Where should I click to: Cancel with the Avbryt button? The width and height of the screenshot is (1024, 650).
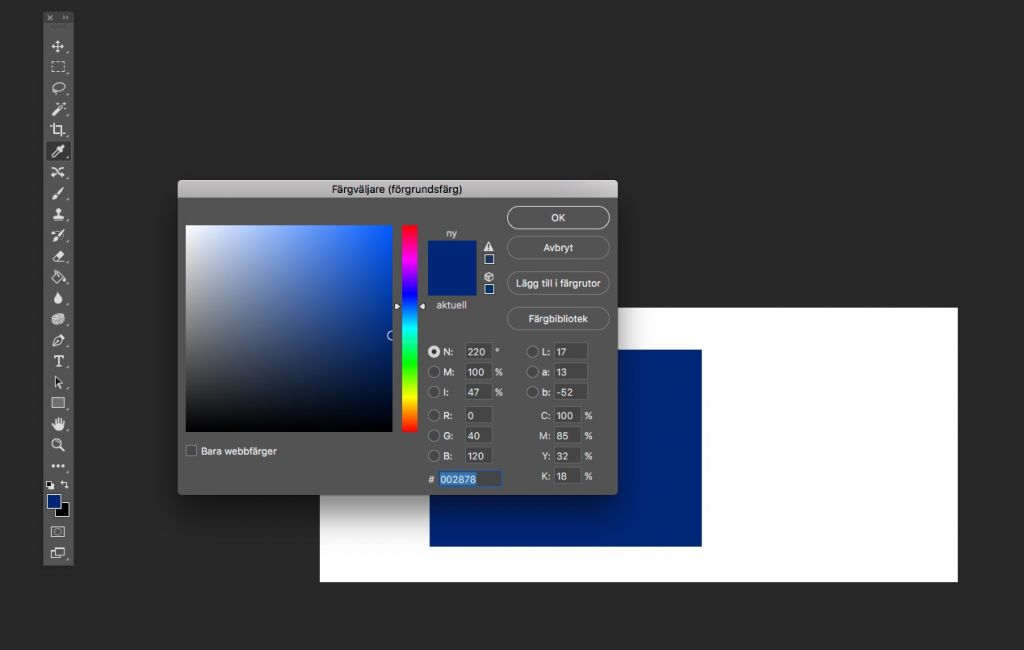click(x=558, y=248)
